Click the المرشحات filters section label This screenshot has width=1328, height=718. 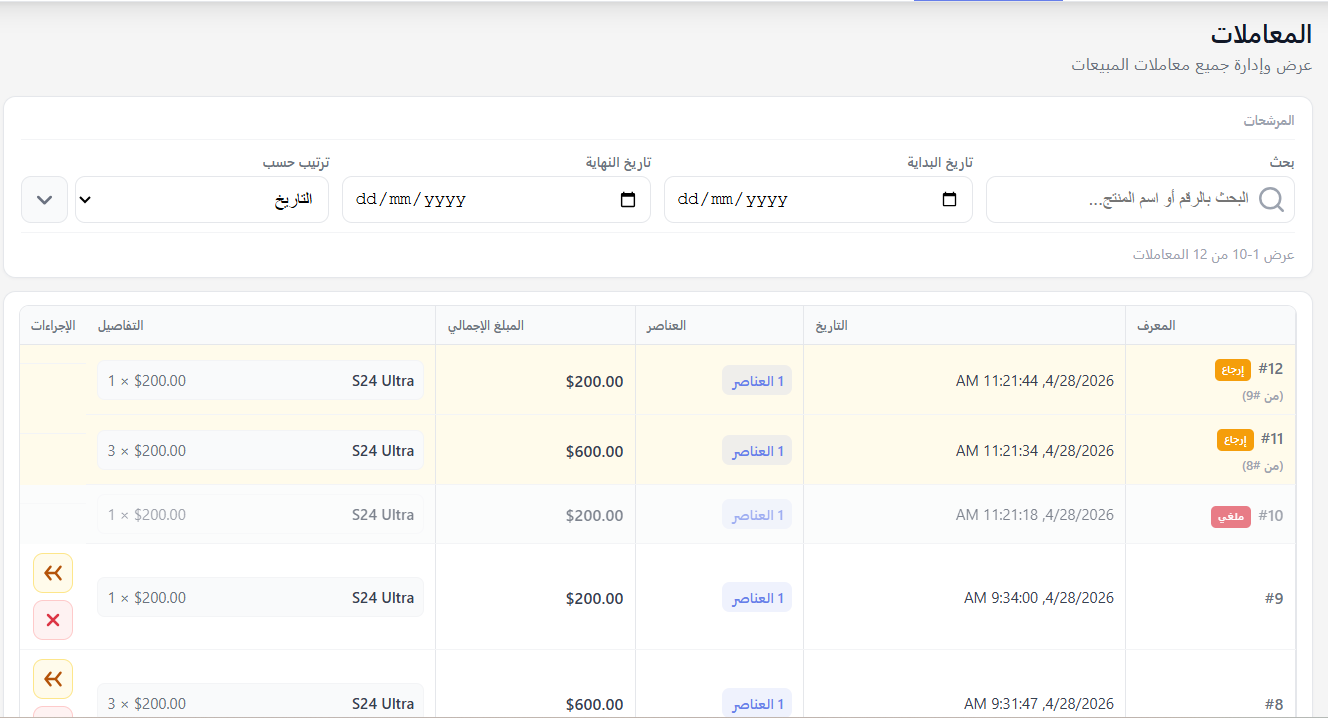(x=1269, y=120)
